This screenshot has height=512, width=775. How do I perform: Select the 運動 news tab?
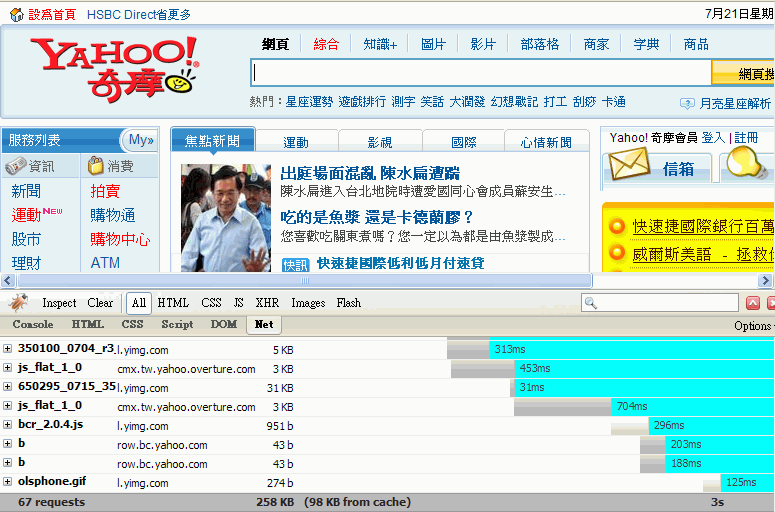(296, 142)
